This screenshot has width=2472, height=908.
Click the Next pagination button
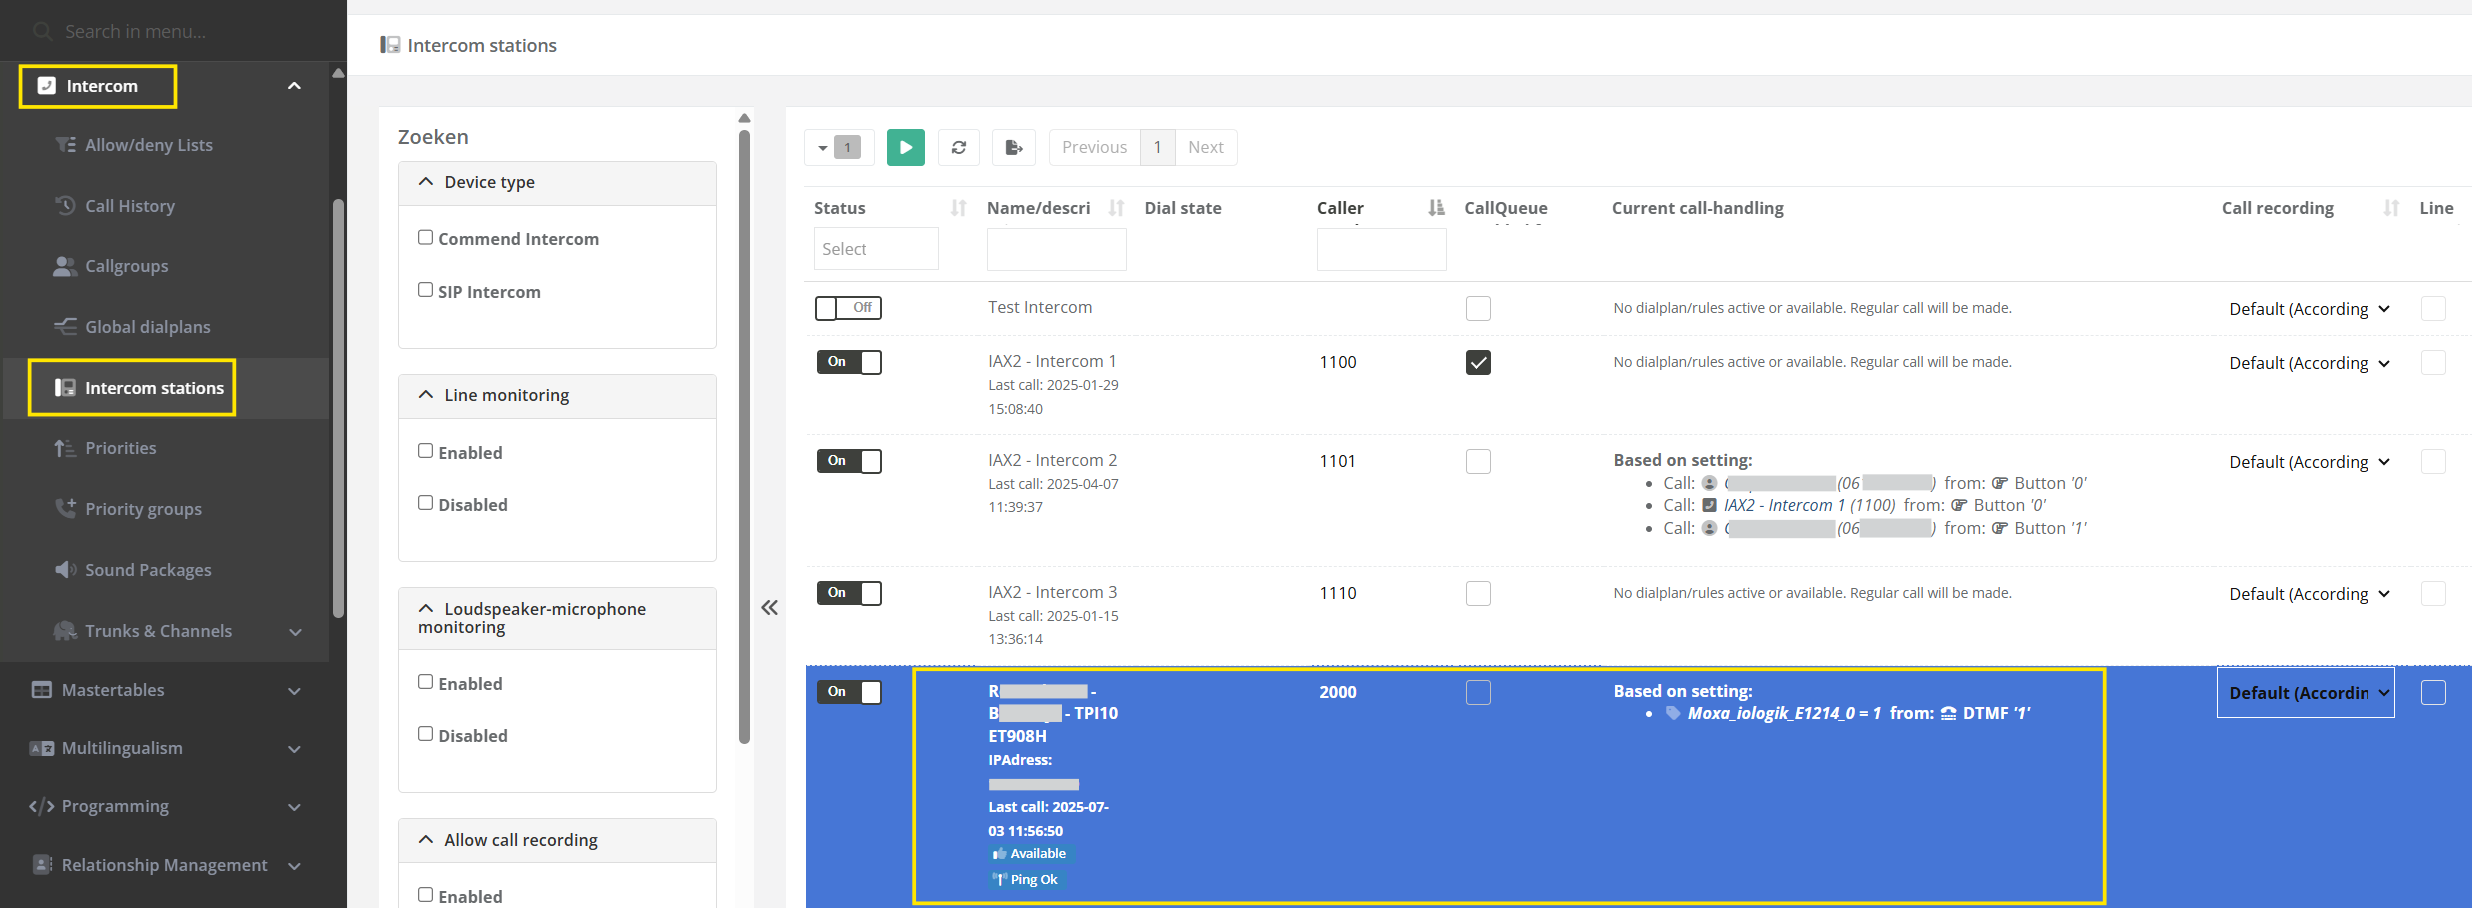(x=1205, y=148)
